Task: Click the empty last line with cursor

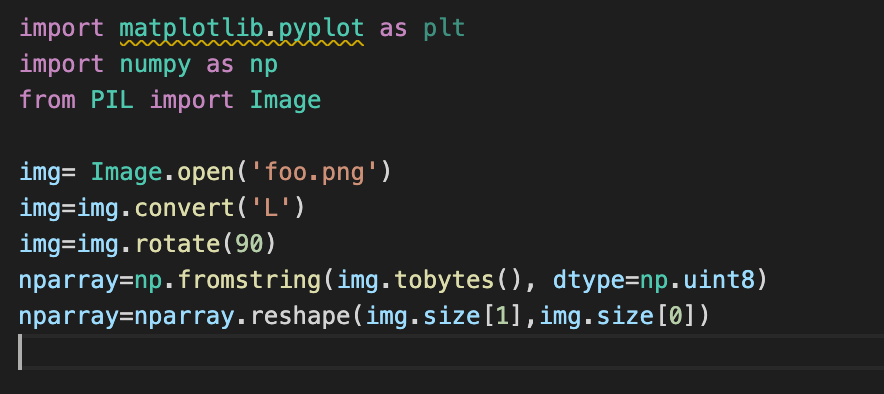Action: [x=451, y=352]
